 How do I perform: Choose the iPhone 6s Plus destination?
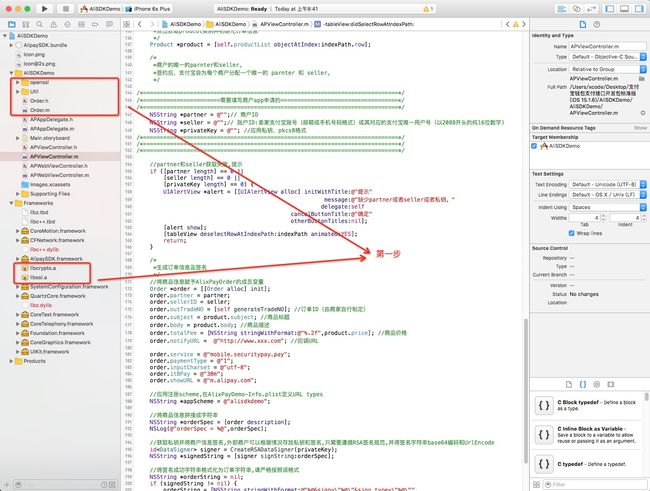click(x=148, y=9)
